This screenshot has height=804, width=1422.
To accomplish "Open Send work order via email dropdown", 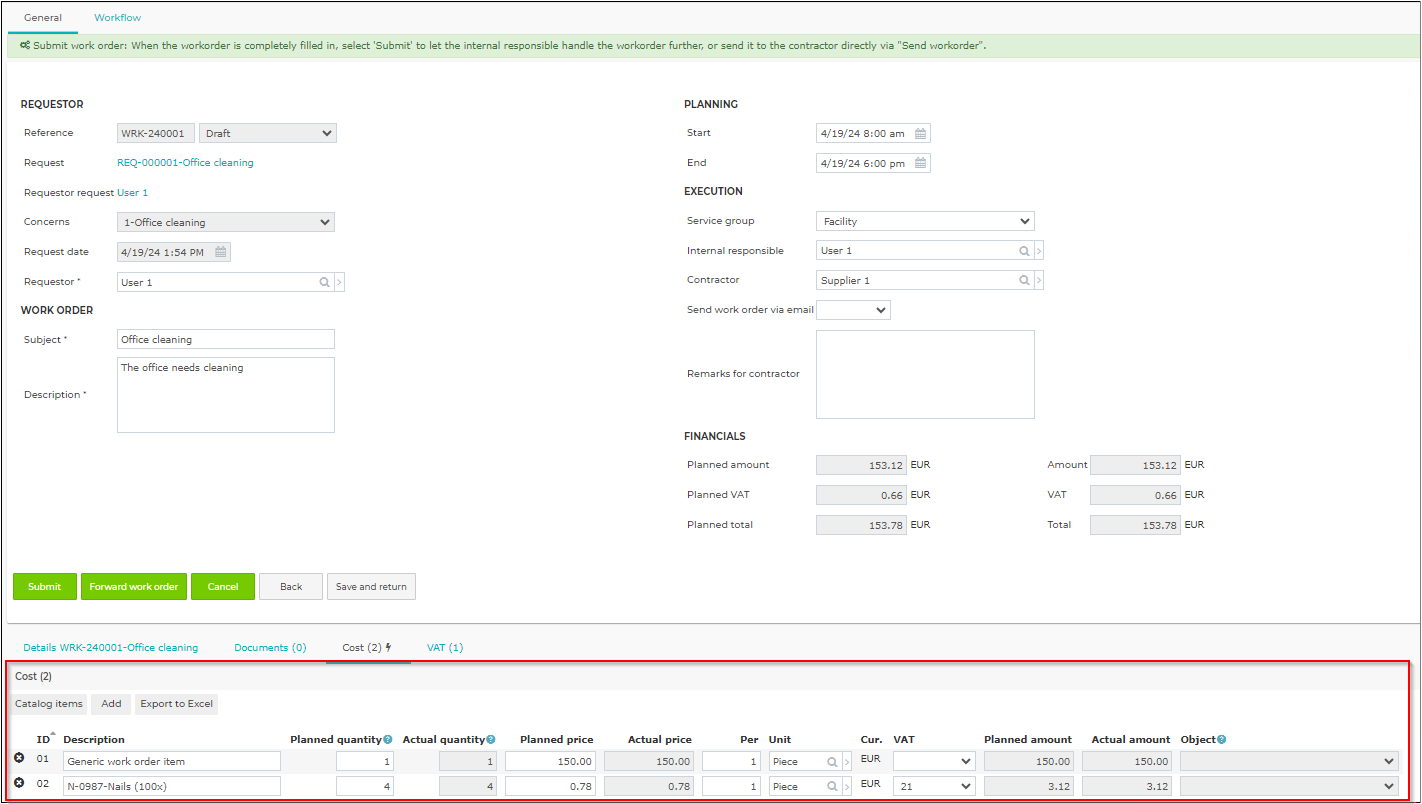I will click(x=853, y=310).
